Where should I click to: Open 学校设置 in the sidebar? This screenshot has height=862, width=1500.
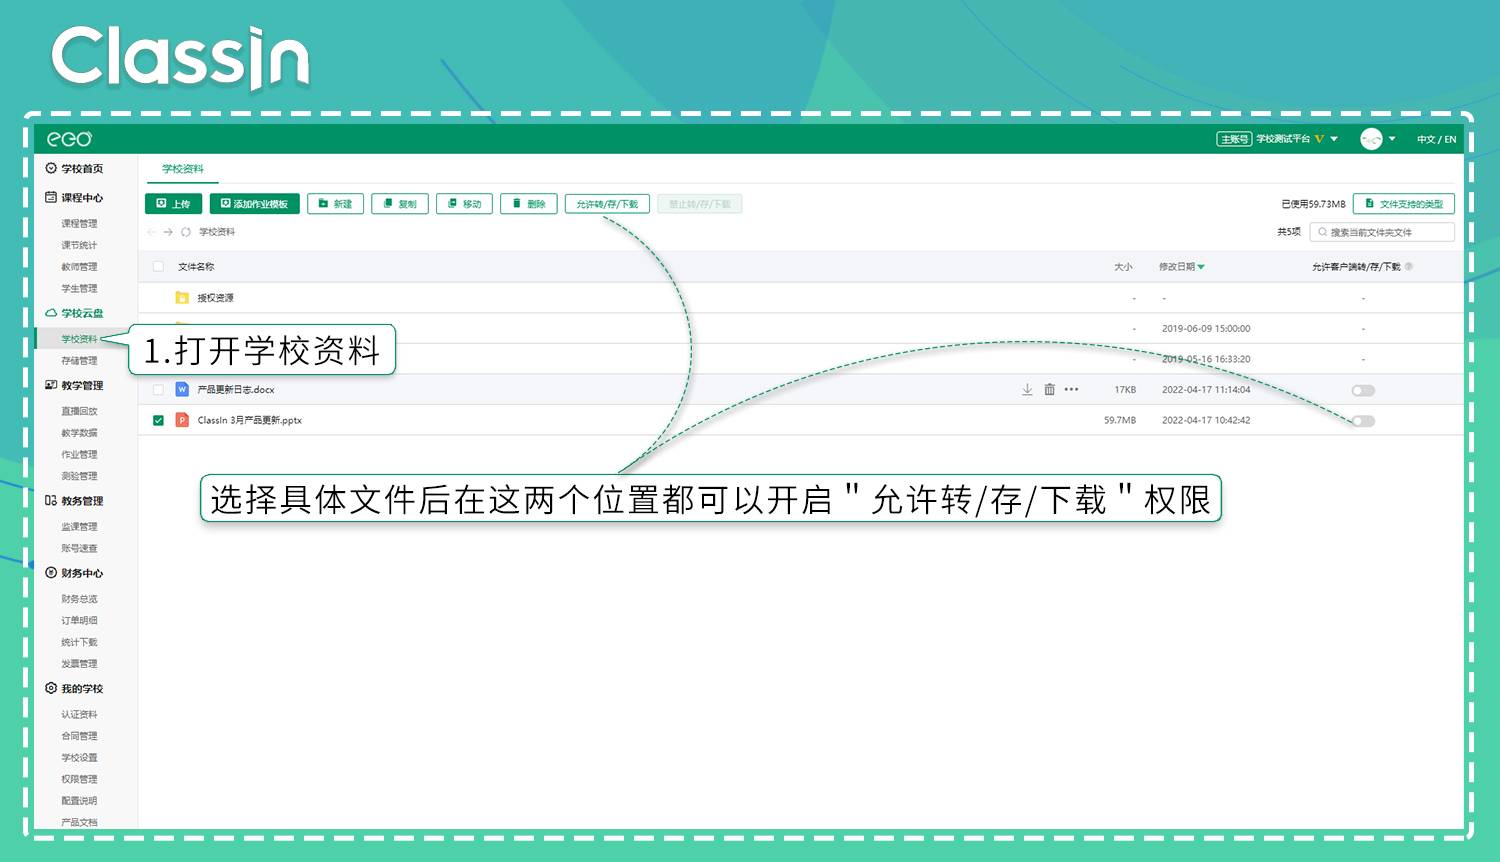pos(79,757)
